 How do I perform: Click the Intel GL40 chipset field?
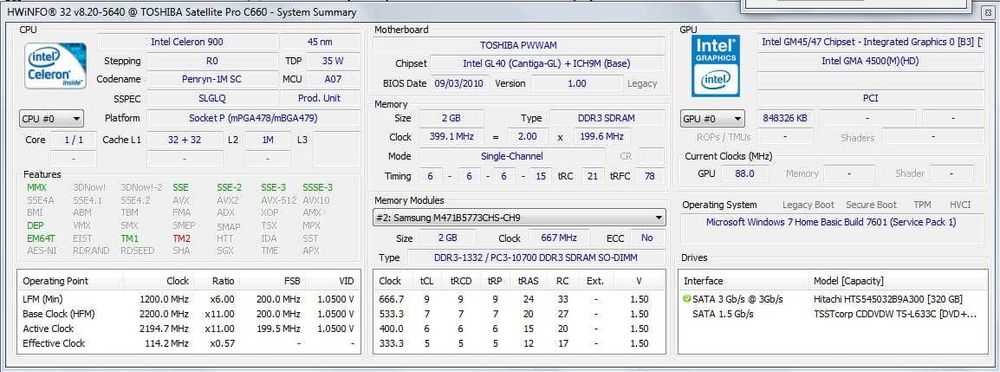click(547, 64)
